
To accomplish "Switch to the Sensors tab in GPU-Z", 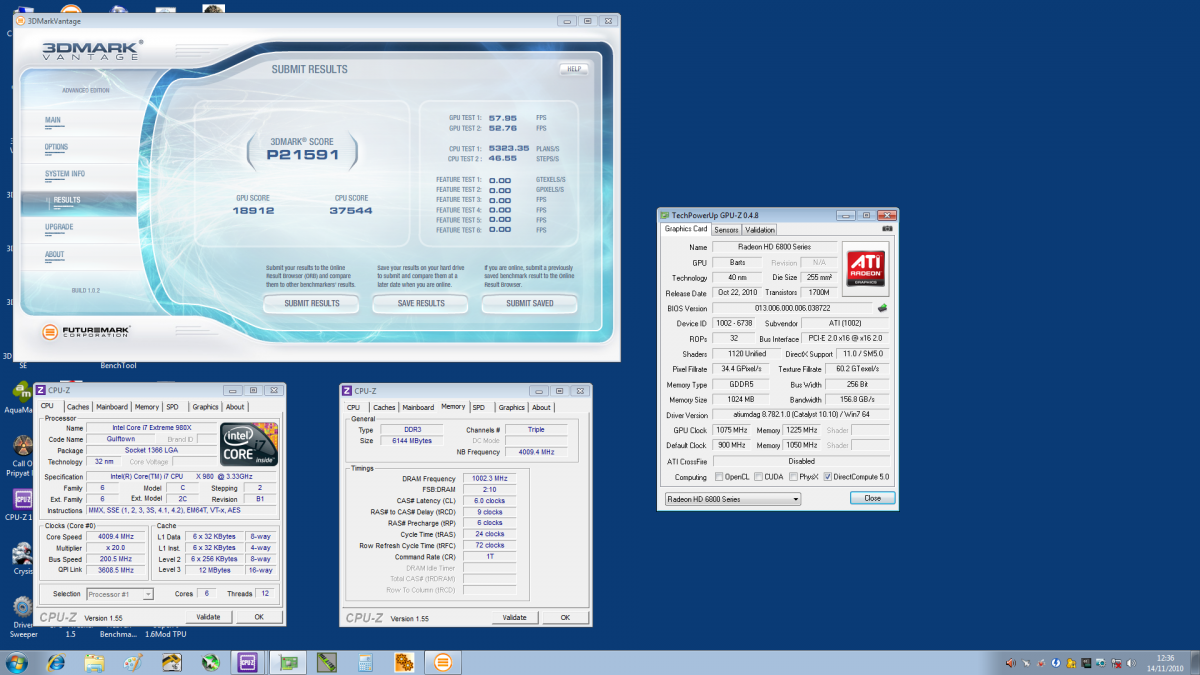I will pos(725,229).
